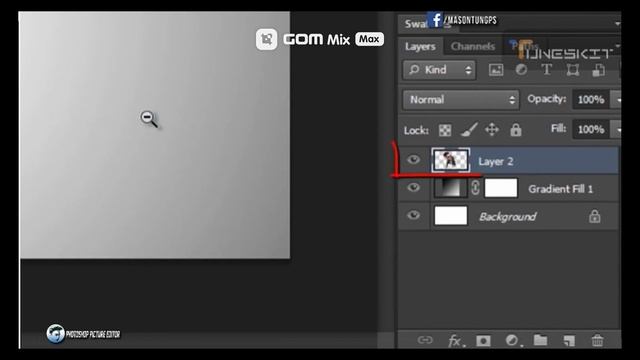Link layers icon at panel bottom
640x360 pixels.
[x=425, y=340]
